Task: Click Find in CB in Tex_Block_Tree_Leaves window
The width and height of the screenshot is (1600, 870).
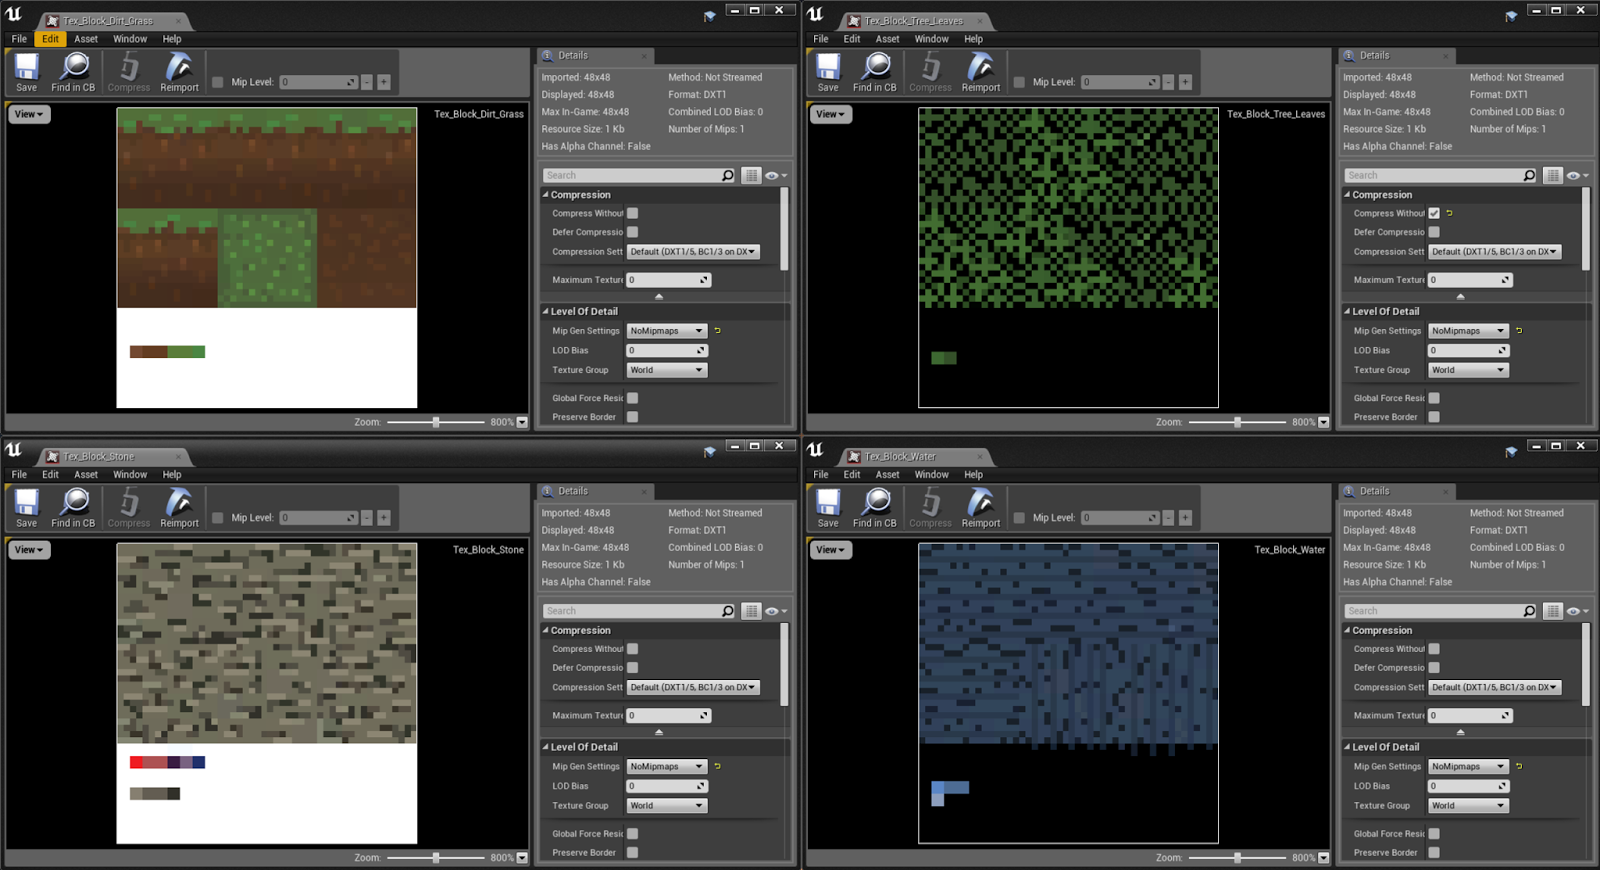Action: pyautogui.click(x=875, y=71)
